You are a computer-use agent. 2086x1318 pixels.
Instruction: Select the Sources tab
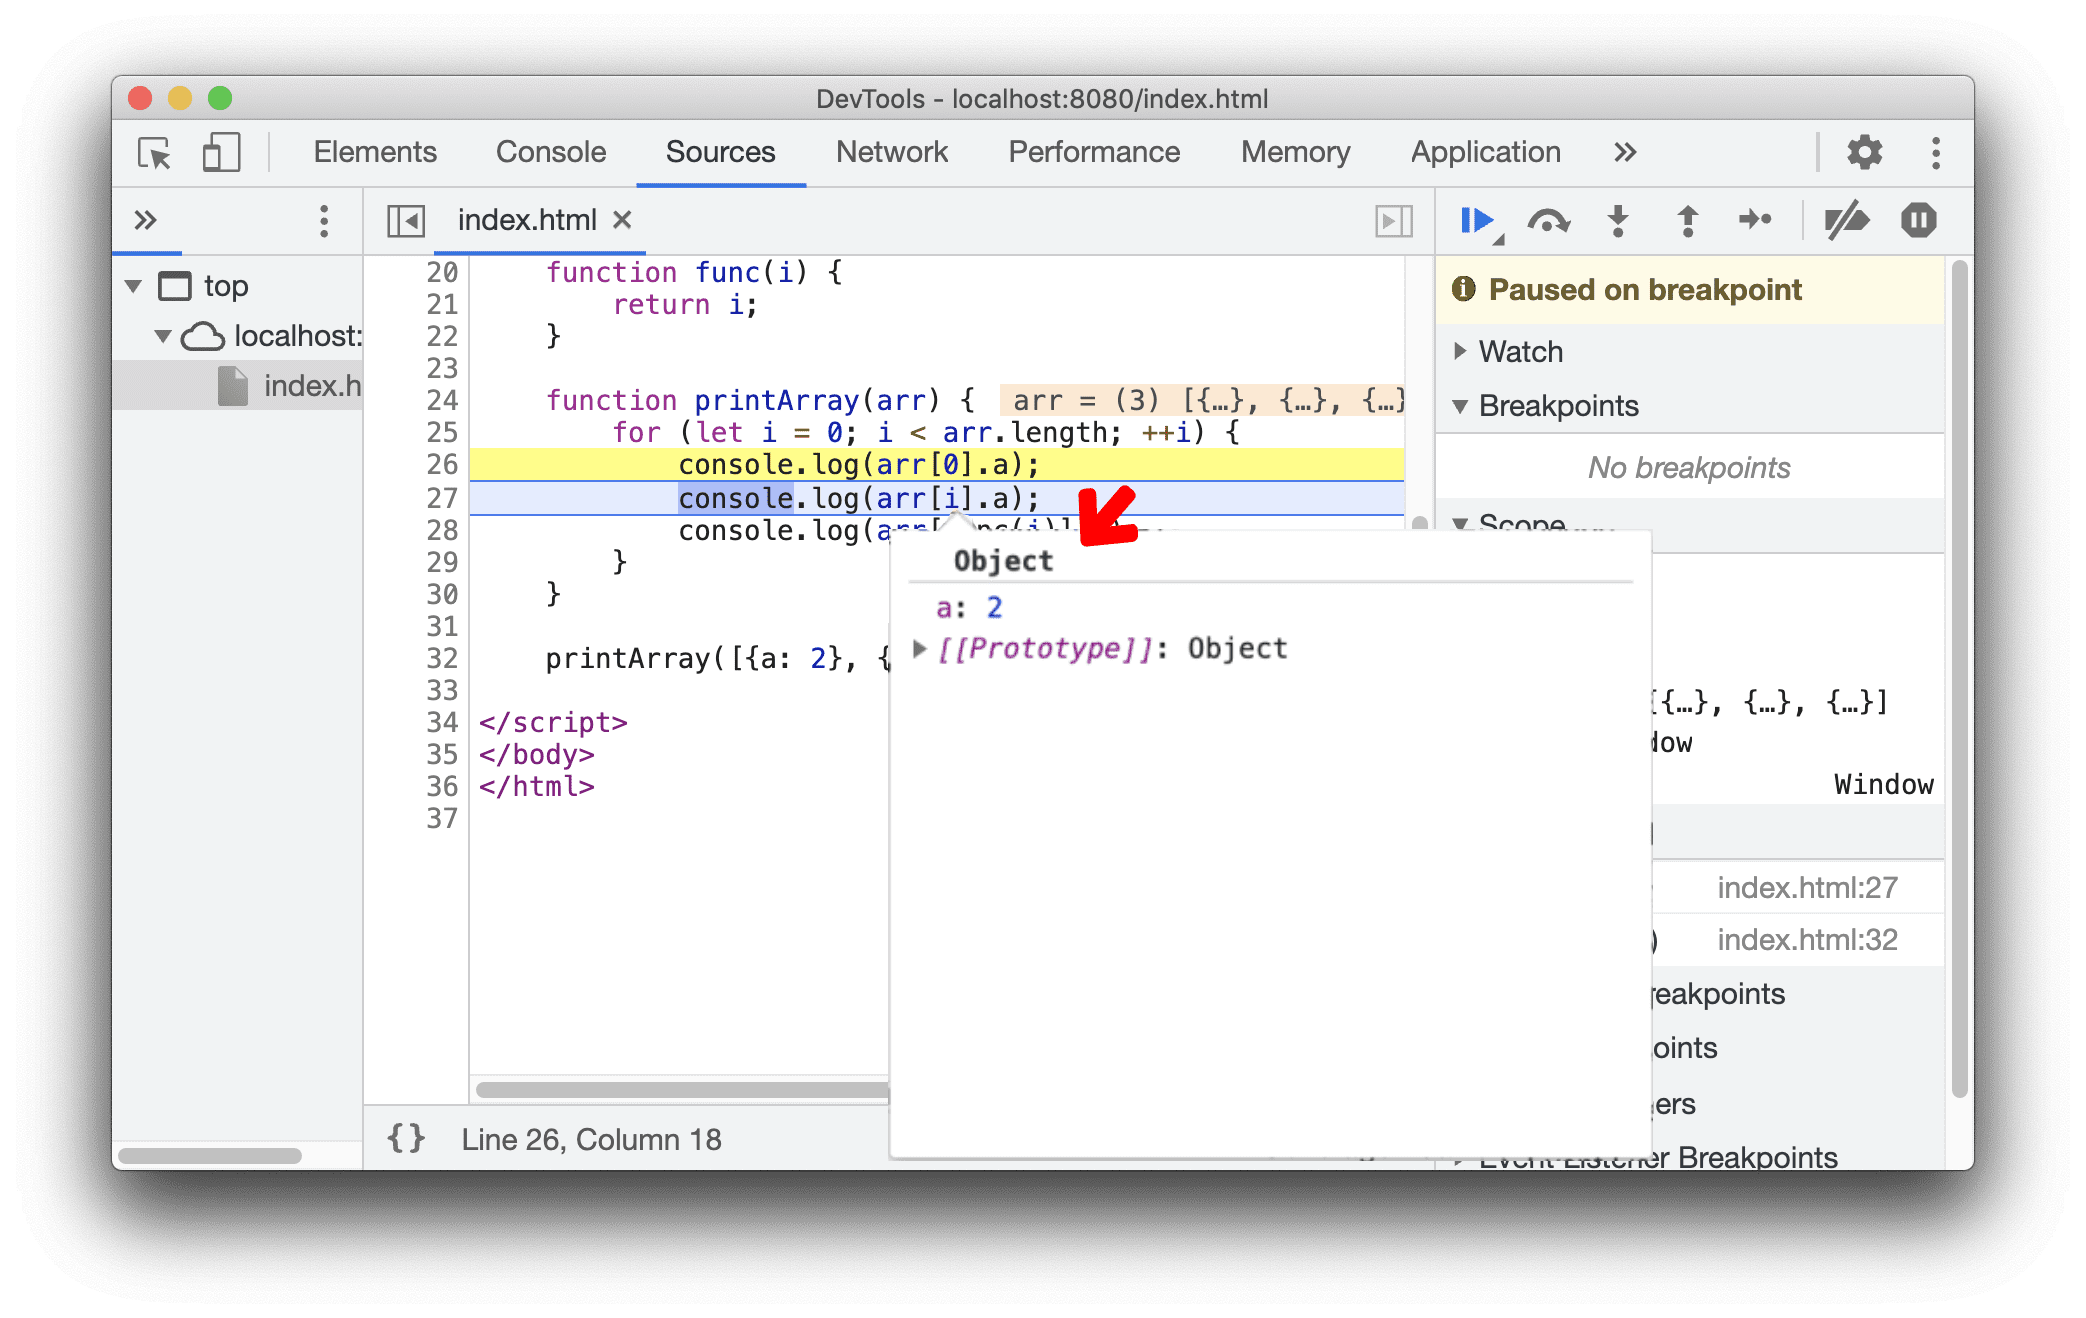(721, 150)
